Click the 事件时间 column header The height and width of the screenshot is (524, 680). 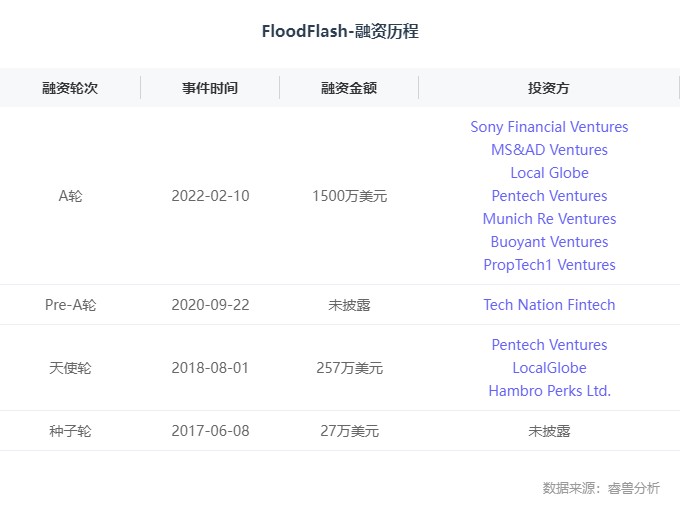pyautogui.click(x=209, y=88)
